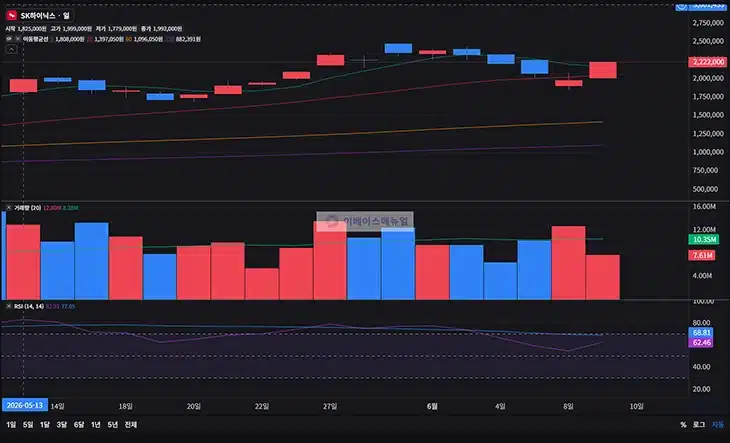This screenshot has height=443, width=730.
Task: Remove the 이동평균선 indicator with its X
Action: (18, 39)
